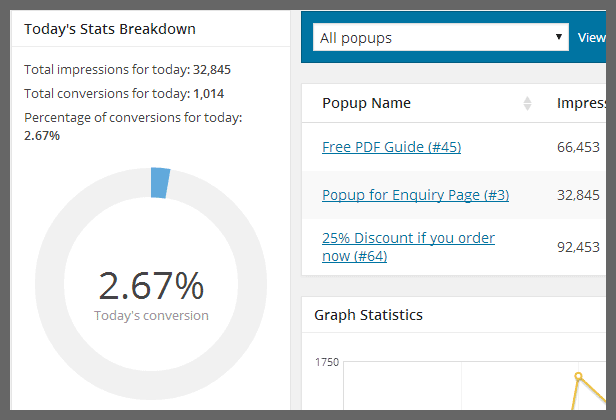Click the blue conversion donut segment

tap(160, 183)
